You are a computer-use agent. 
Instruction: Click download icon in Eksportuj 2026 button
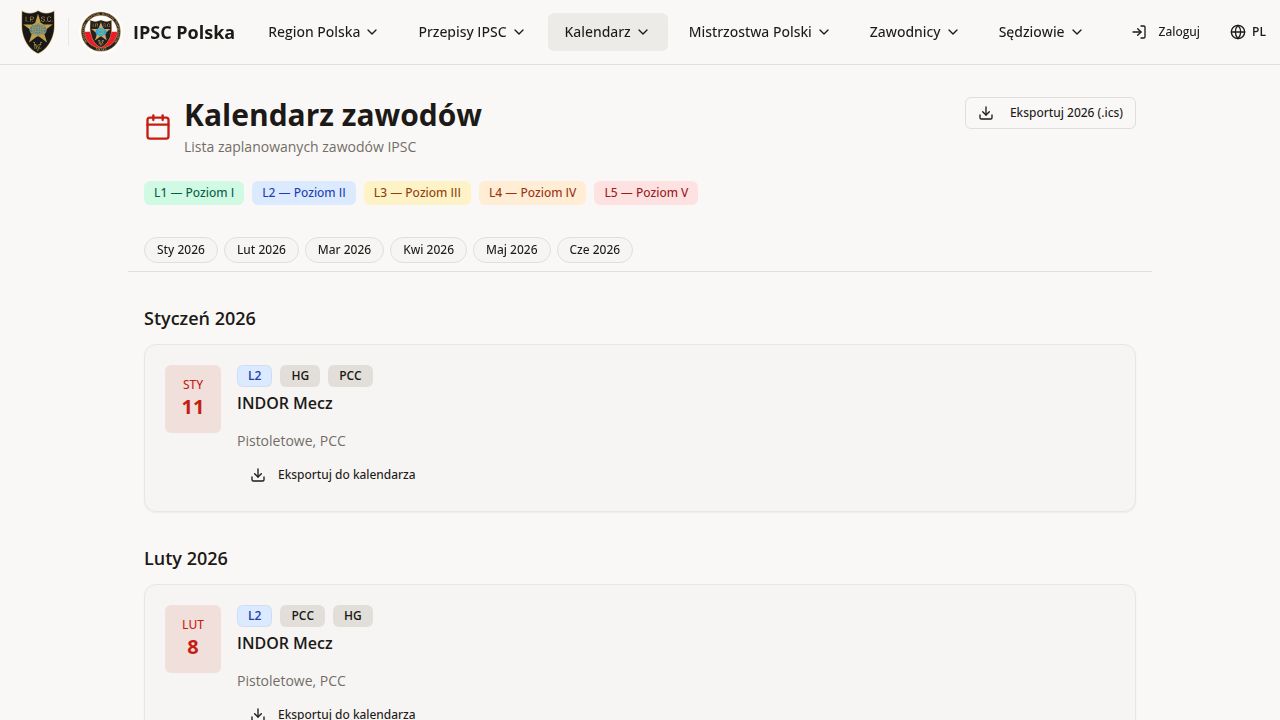986,113
